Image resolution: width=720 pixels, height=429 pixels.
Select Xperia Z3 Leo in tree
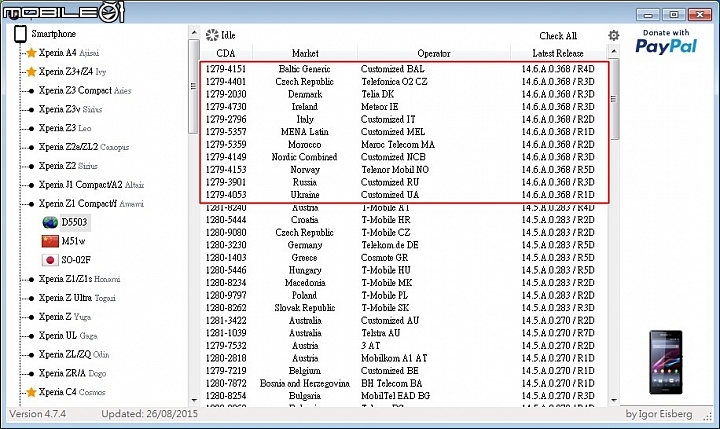[65, 128]
